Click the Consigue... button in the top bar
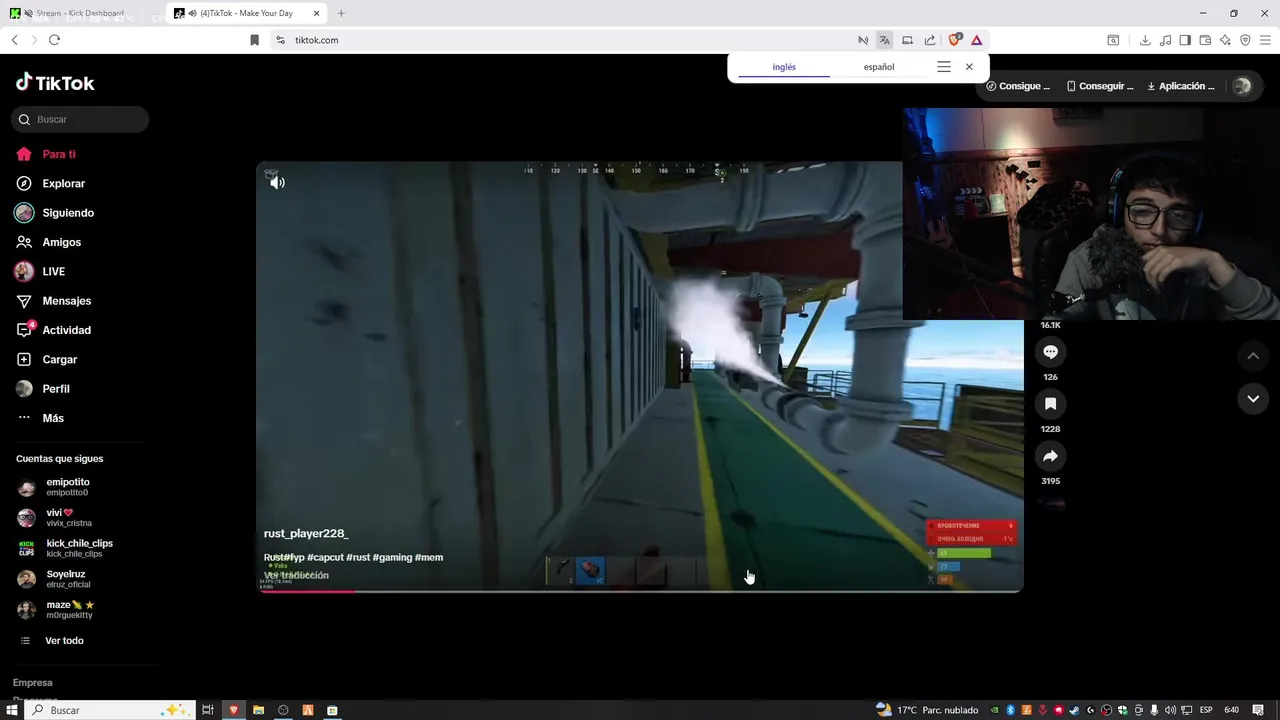The image size is (1280, 720). [x=1018, y=86]
